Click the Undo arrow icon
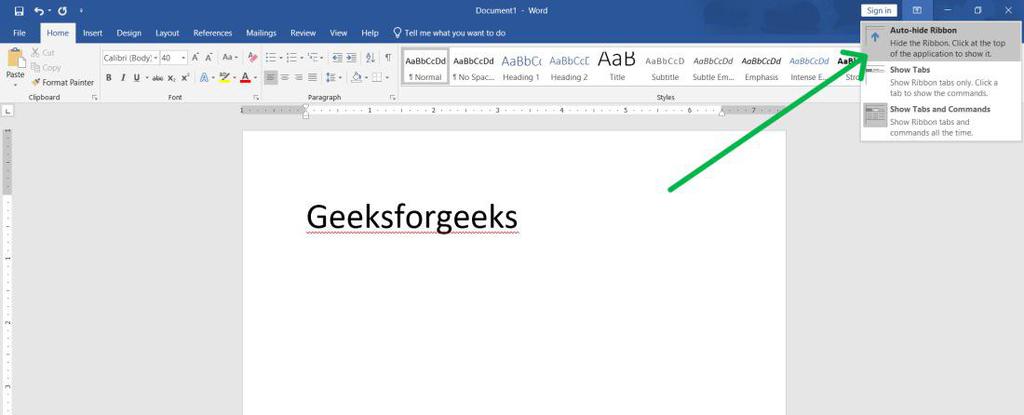Viewport: 1024px width, 415px height. [39, 11]
